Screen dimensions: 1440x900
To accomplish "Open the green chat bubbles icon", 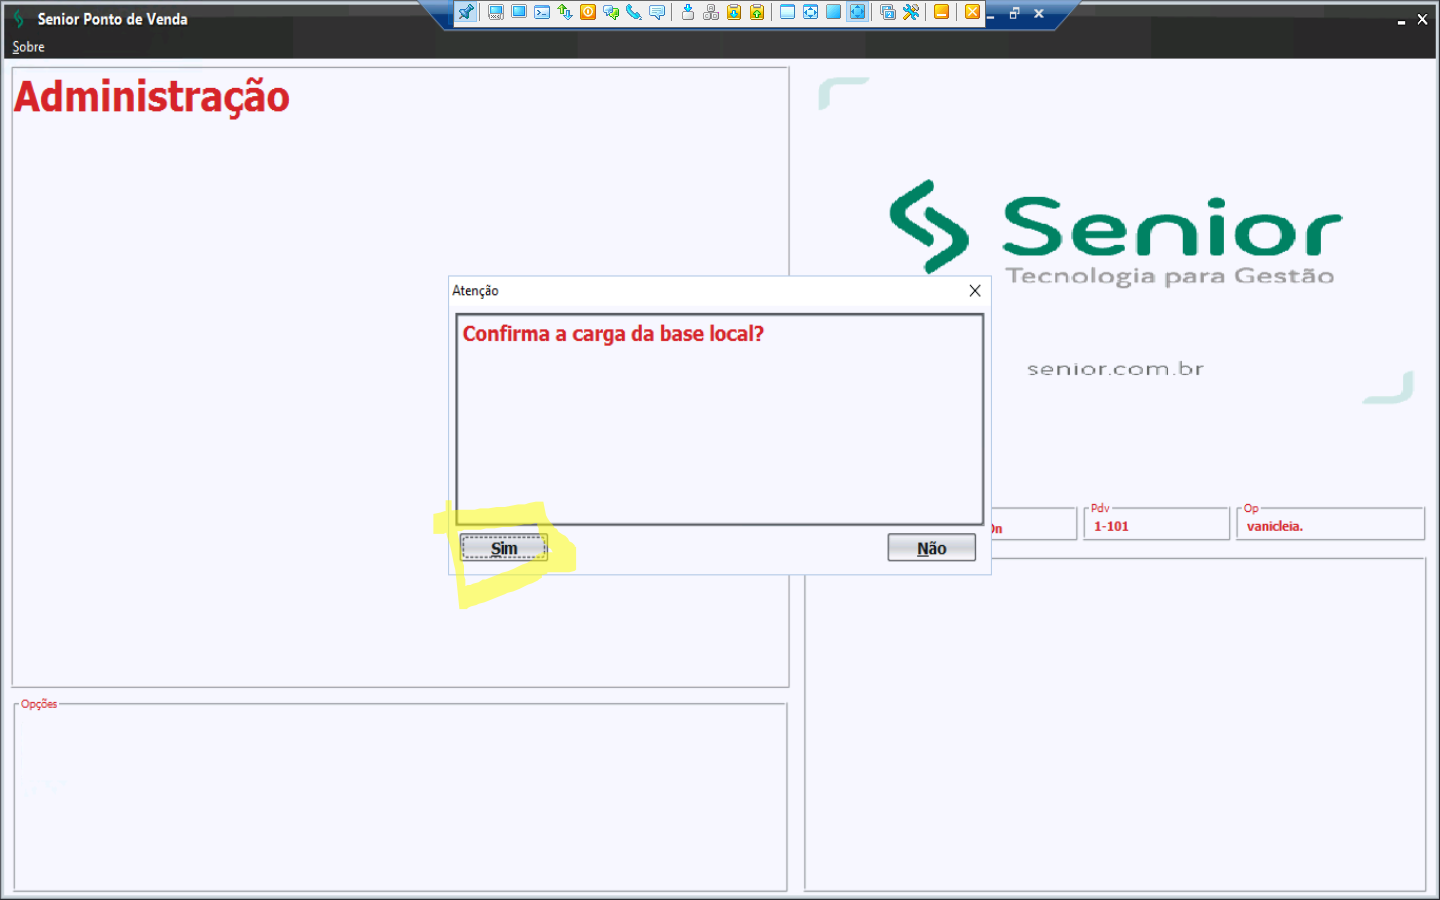I will point(611,12).
